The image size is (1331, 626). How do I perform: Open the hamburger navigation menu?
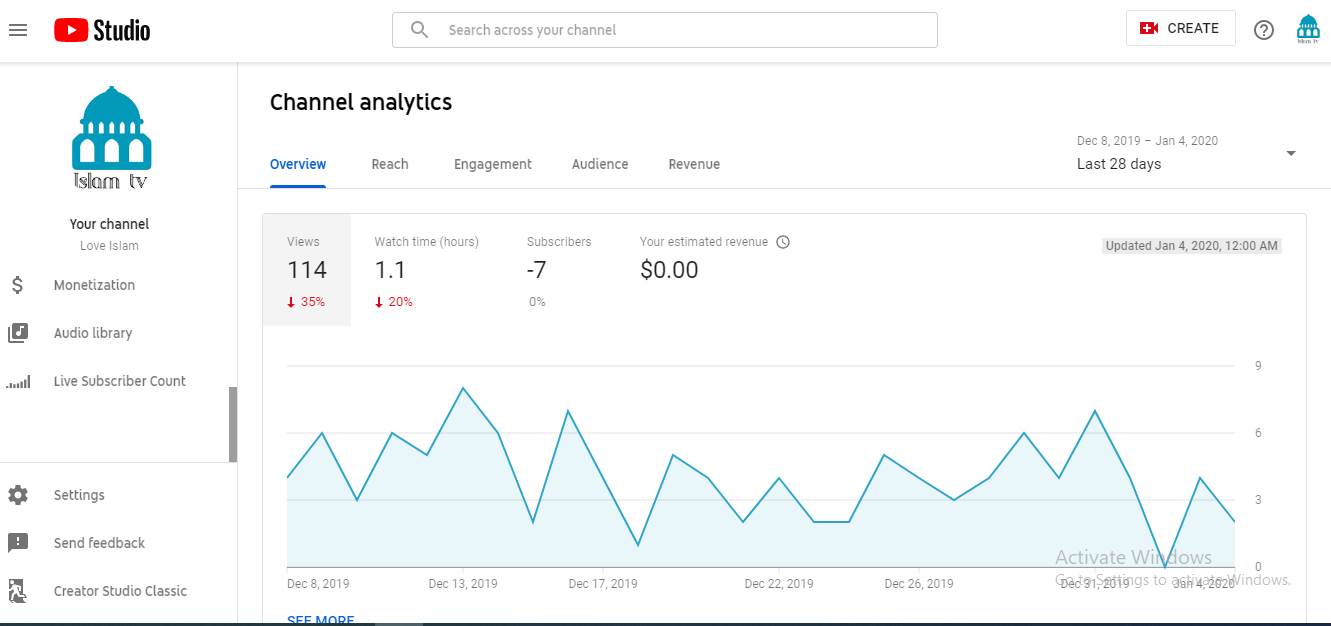18,30
